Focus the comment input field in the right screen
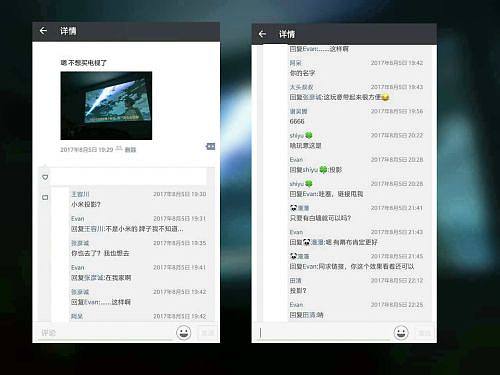This screenshot has width=500, height=375. tap(323, 333)
